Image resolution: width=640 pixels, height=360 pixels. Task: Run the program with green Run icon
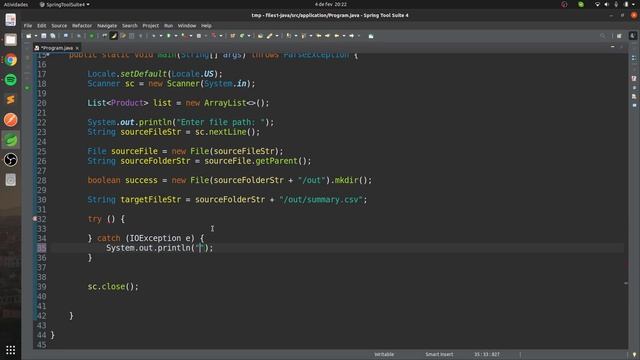(x=169, y=36)
